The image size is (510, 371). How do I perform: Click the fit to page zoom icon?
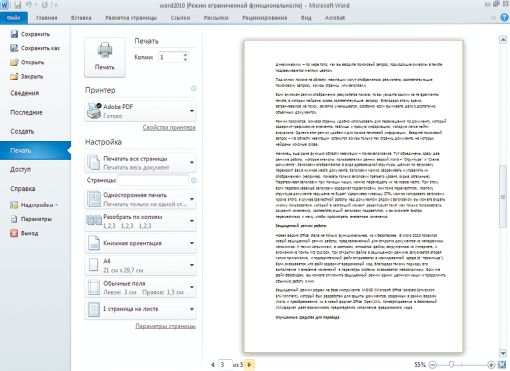tap(502, 365)
